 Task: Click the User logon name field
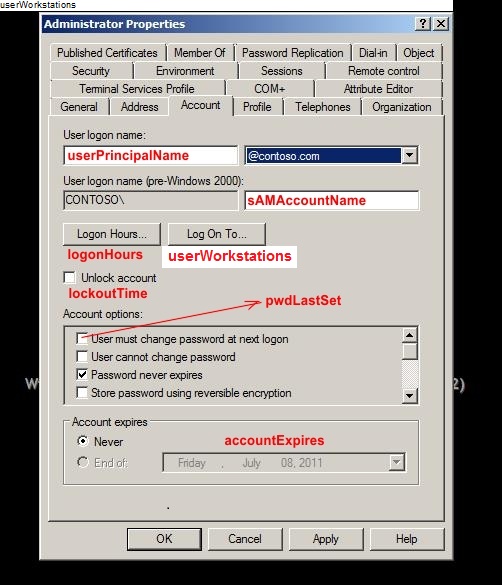point(151,155)
